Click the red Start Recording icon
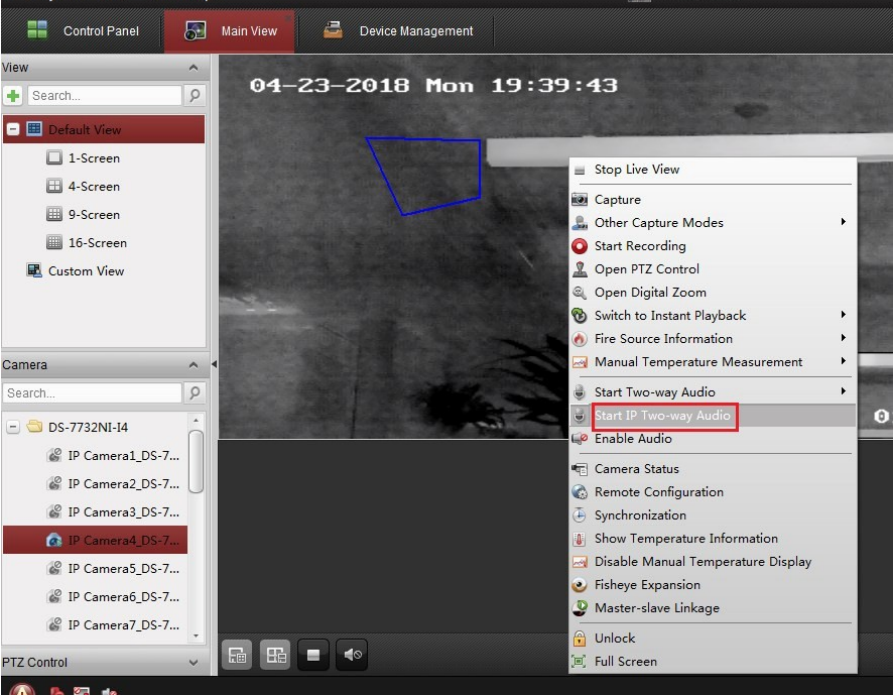 (x=579, y=246)
